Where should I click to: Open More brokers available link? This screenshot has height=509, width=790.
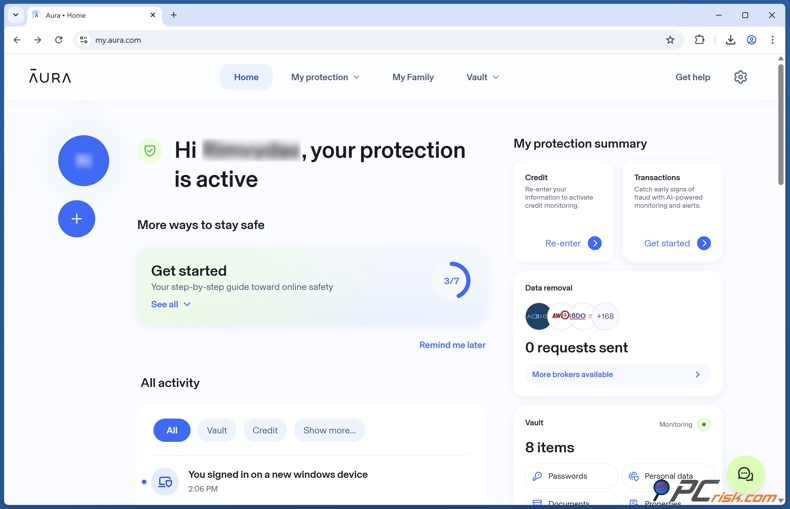click(x=617, y=374)
